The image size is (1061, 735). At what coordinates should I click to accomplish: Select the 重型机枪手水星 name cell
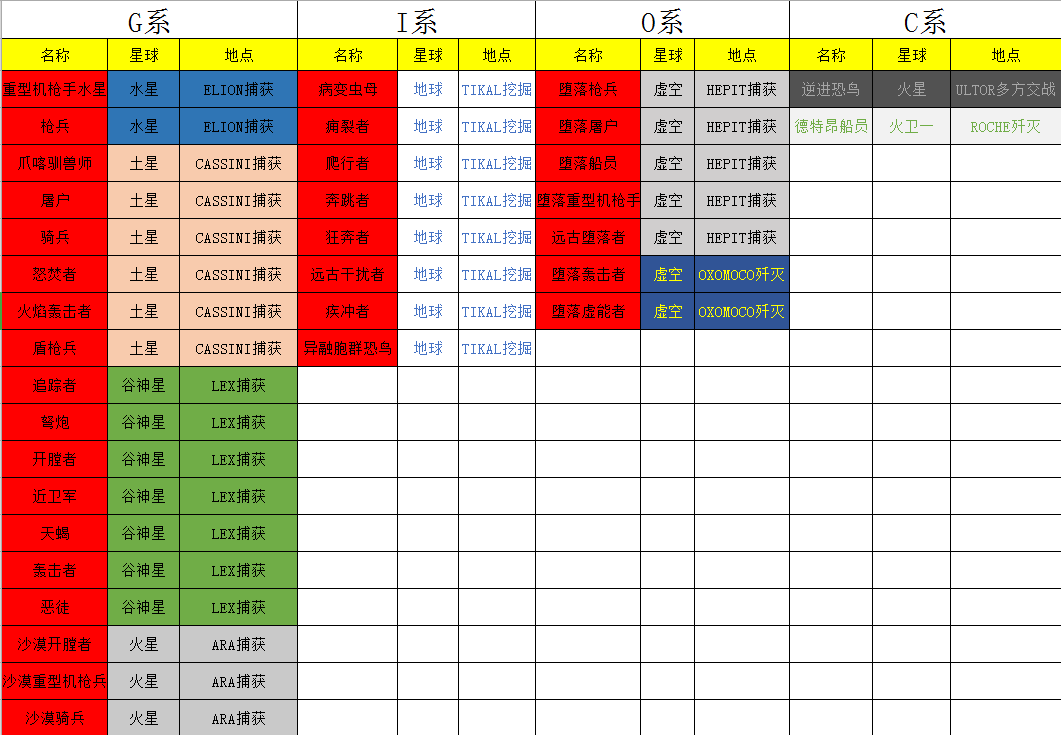click(55, 89)
